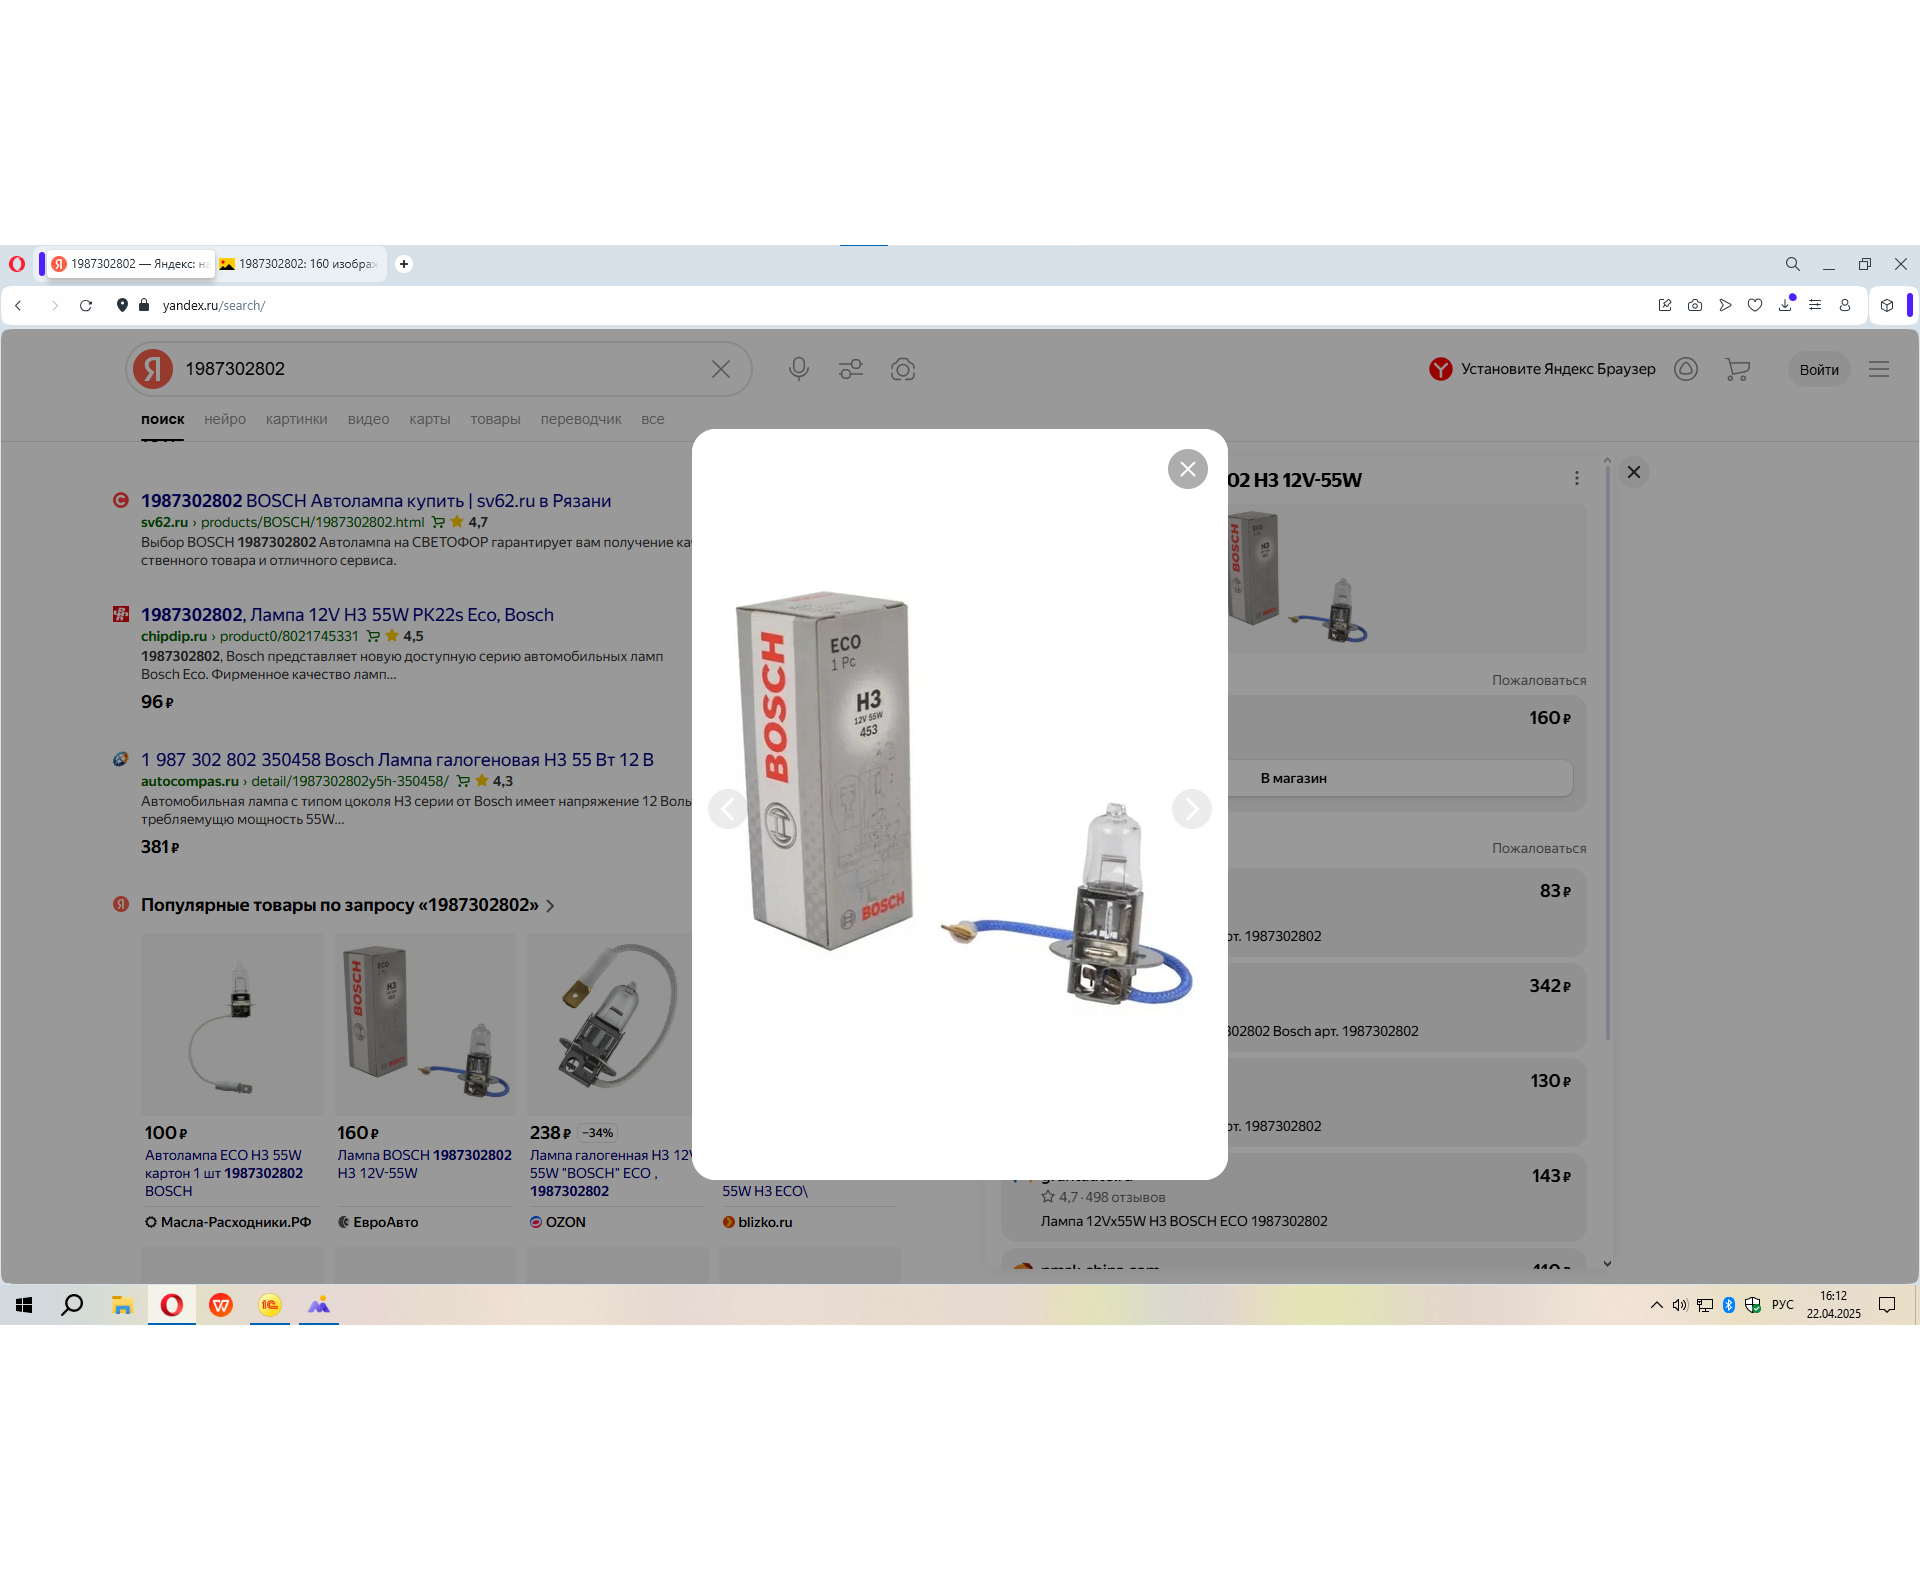
Task: Click the Opera snapshot camera icon
Action: [x=1695, y=305]
